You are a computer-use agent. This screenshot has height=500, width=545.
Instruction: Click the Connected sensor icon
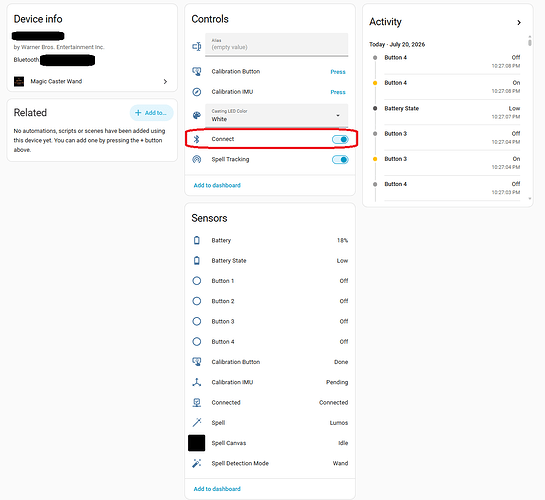pos(197,402)
